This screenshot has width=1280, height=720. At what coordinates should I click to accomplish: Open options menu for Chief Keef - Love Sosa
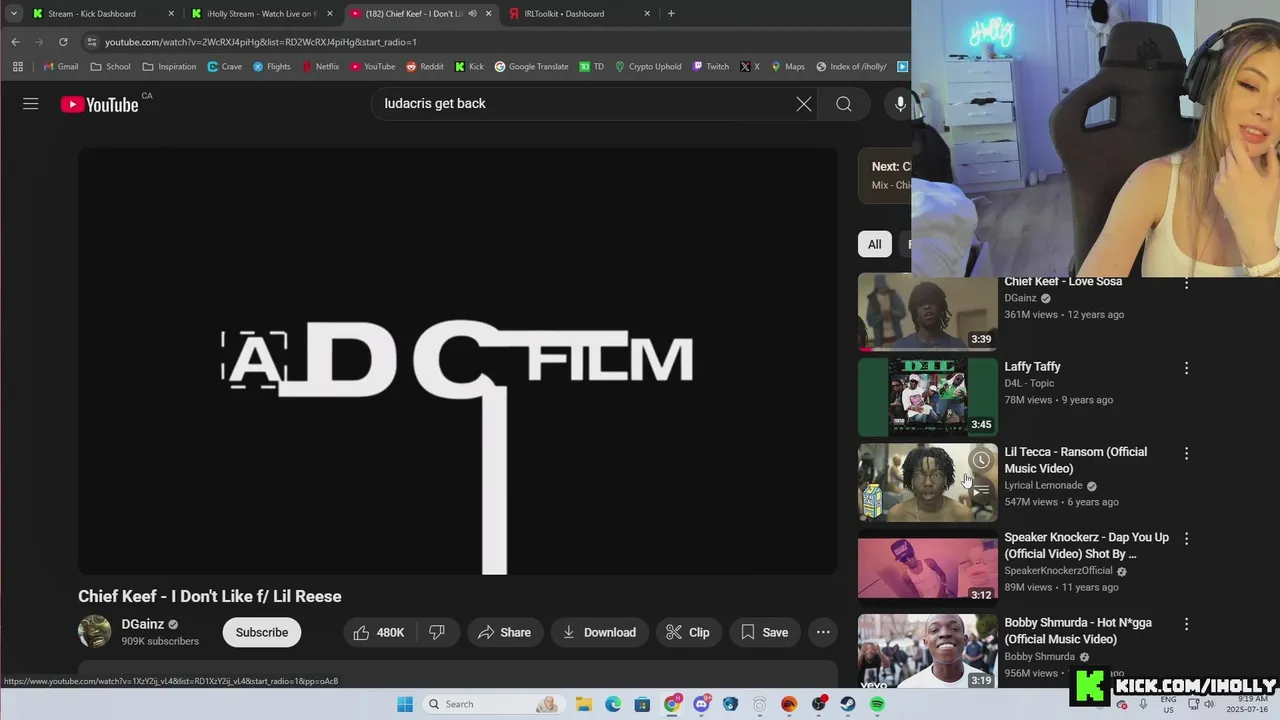(x=1187, y=284)
